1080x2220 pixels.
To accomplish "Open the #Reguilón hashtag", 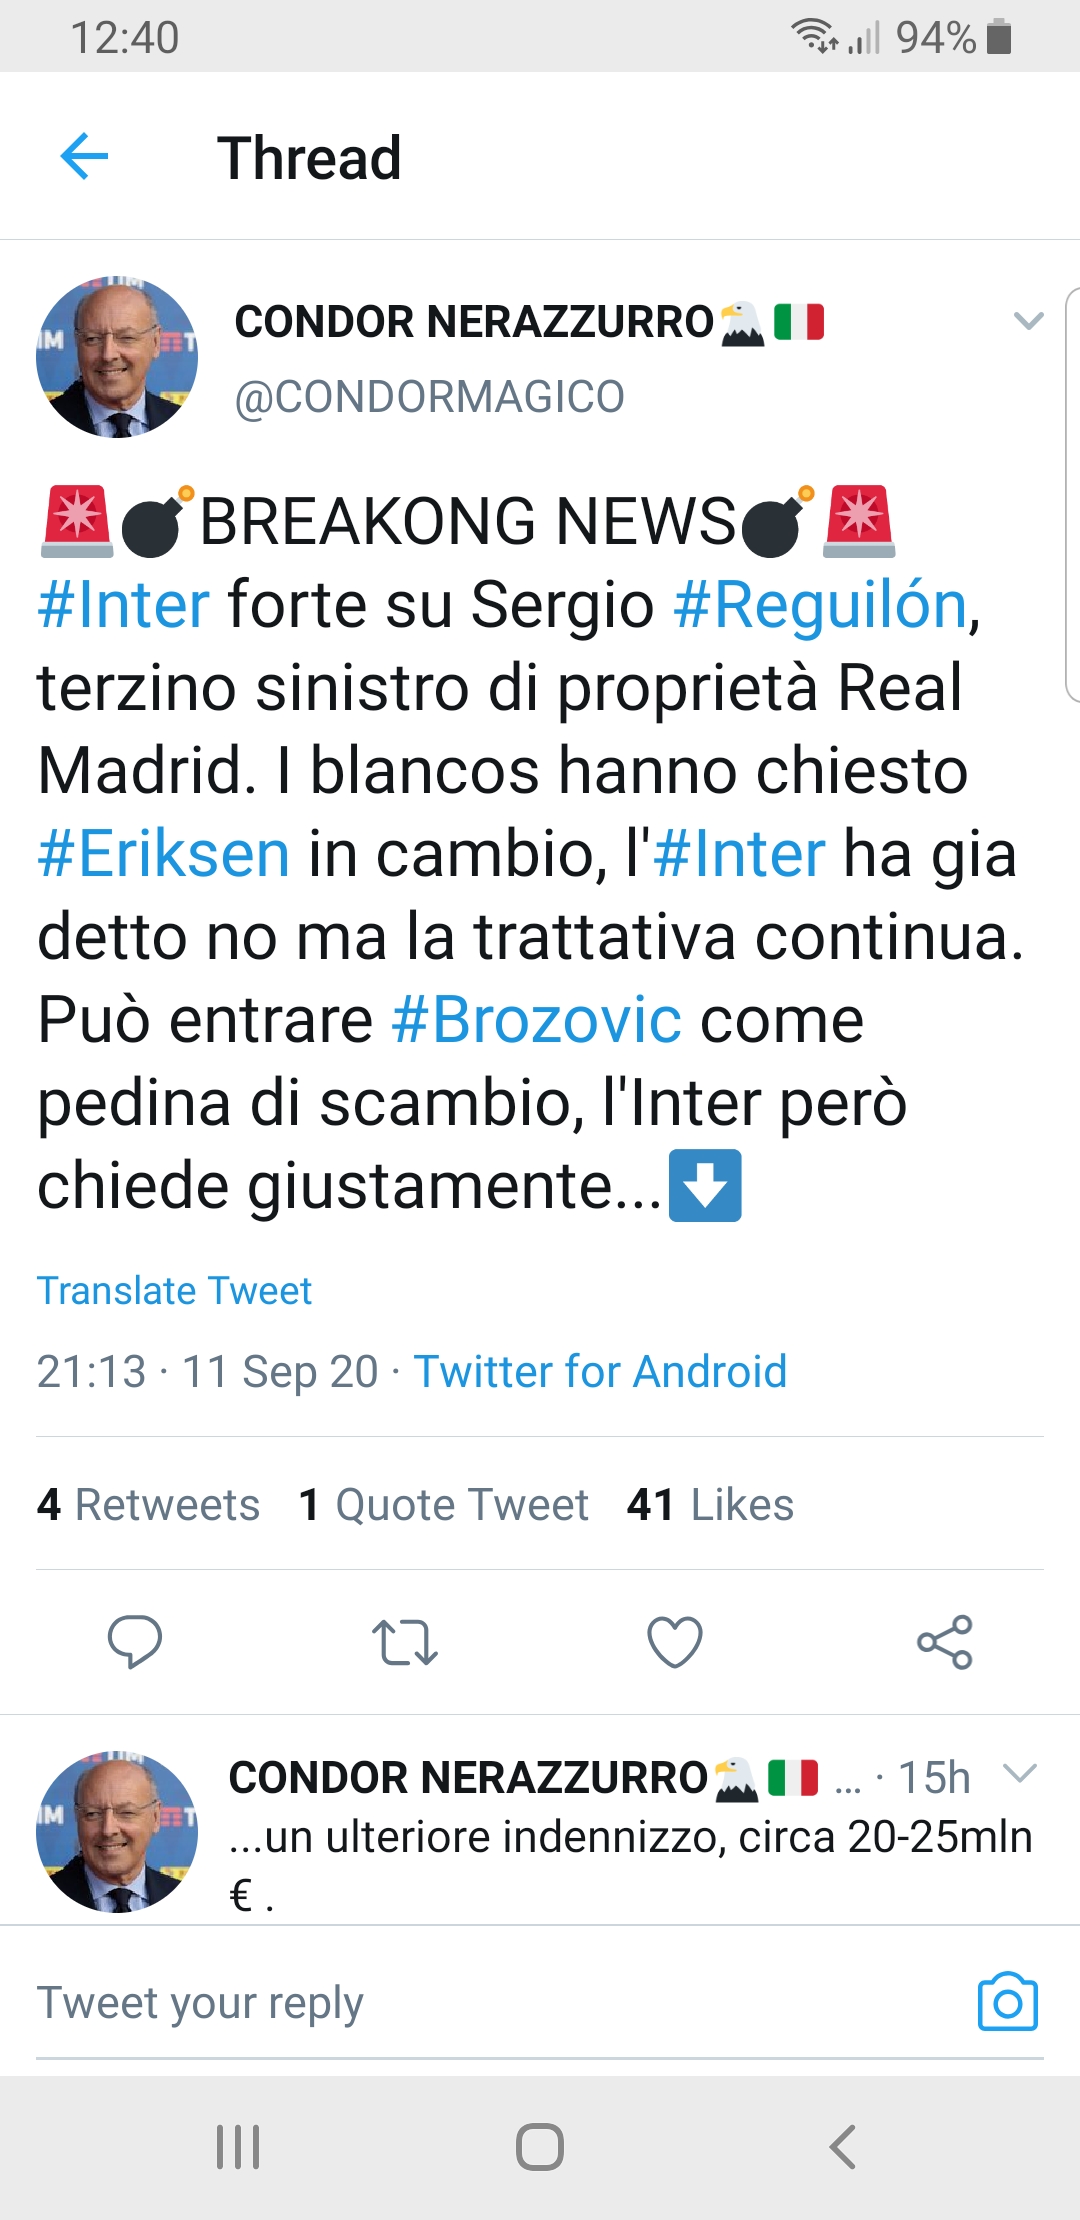I will pos(820,605).
